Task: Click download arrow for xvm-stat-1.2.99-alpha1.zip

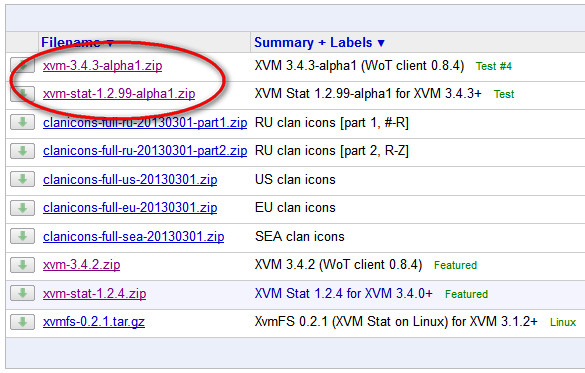Action: click(22, 94)
